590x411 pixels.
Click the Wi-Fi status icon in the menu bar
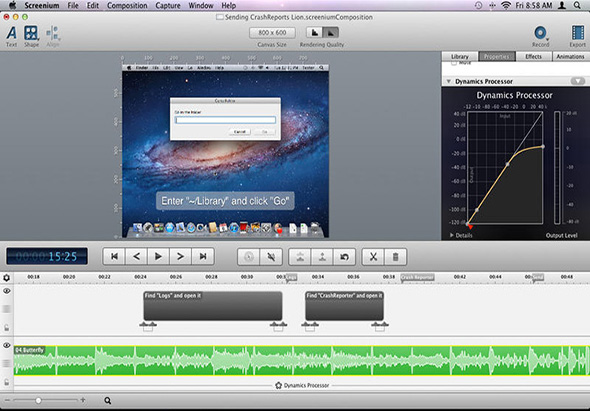(x=506, y=5)
